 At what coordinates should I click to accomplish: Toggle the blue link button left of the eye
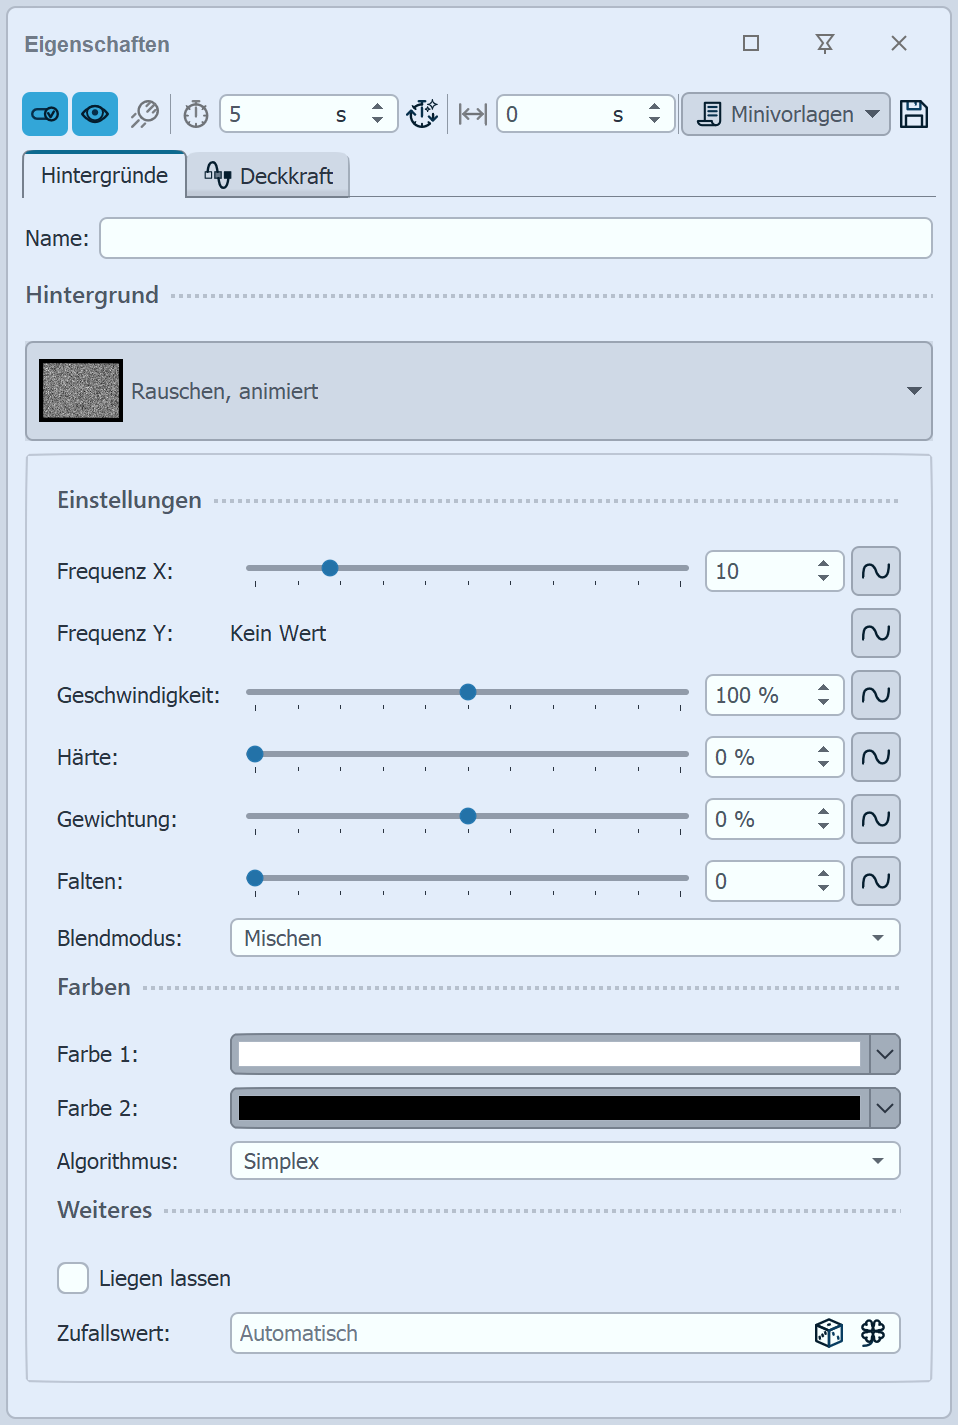(x=45, y=114)
